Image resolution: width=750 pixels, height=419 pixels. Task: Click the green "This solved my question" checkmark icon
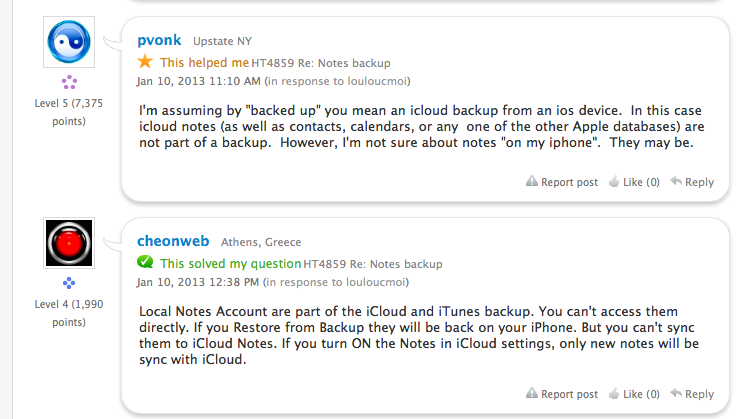point(145,263)
